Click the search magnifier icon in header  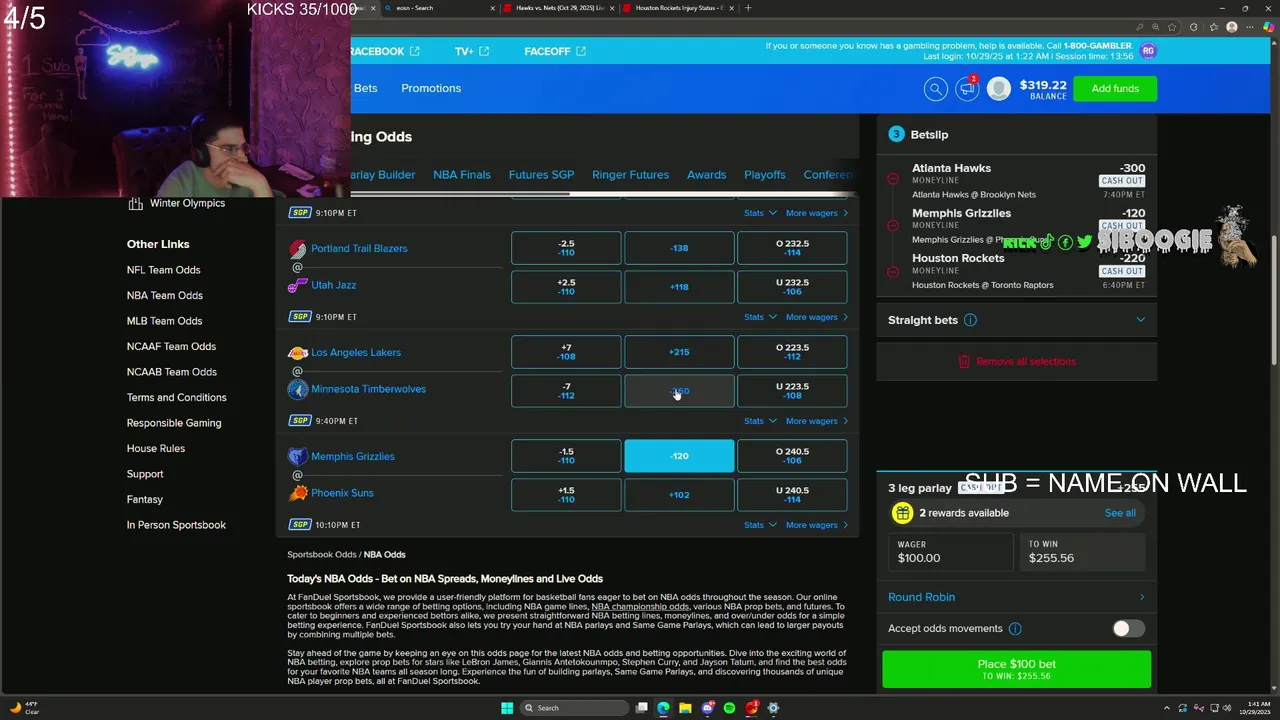(935, 89)
